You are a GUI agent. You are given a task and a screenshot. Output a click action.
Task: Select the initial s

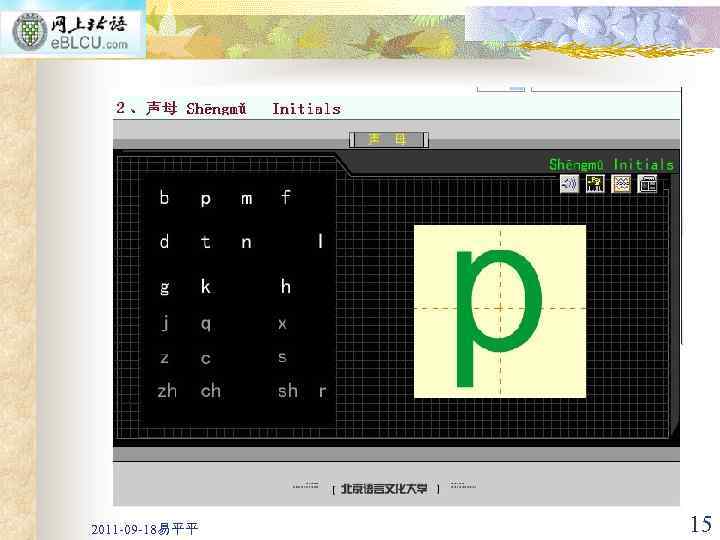point(282,357)
